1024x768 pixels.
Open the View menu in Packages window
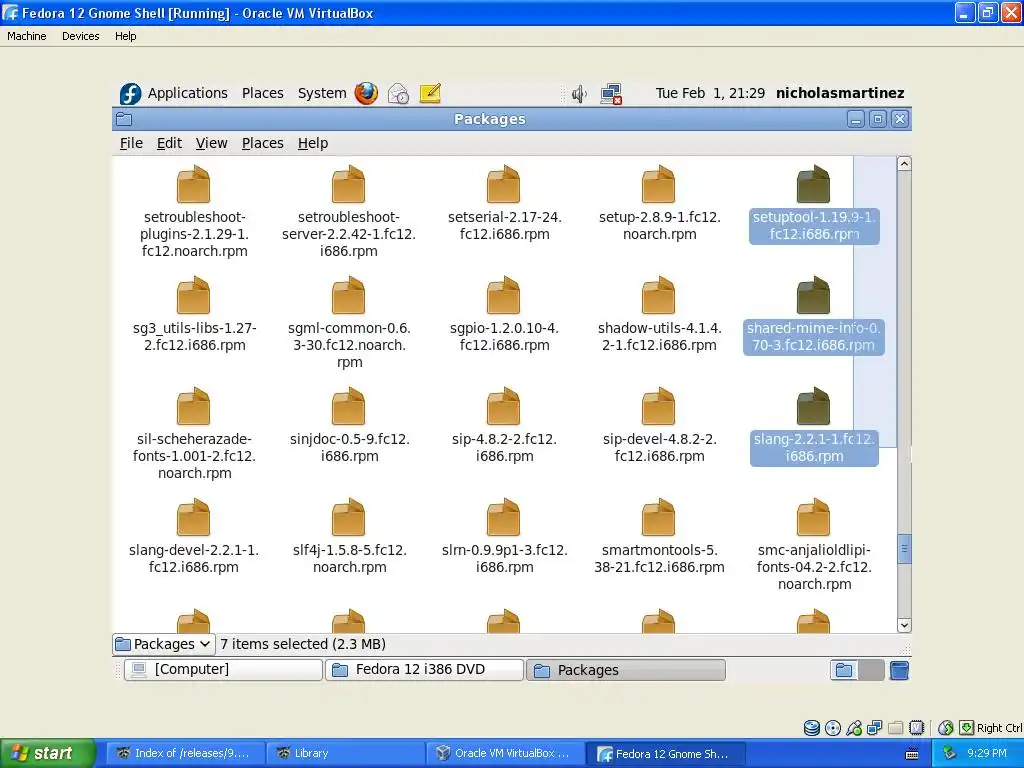click(x=212, y=143)
